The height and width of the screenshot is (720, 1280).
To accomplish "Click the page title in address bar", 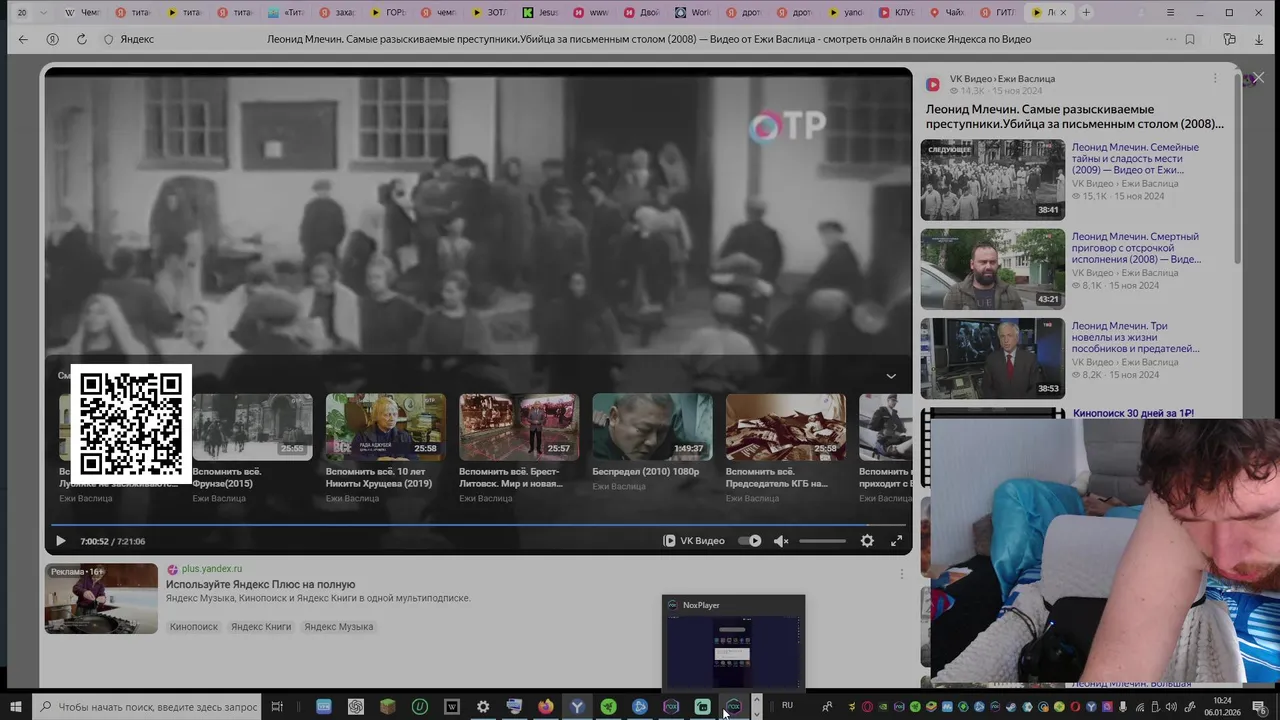I will click(649, 39).
